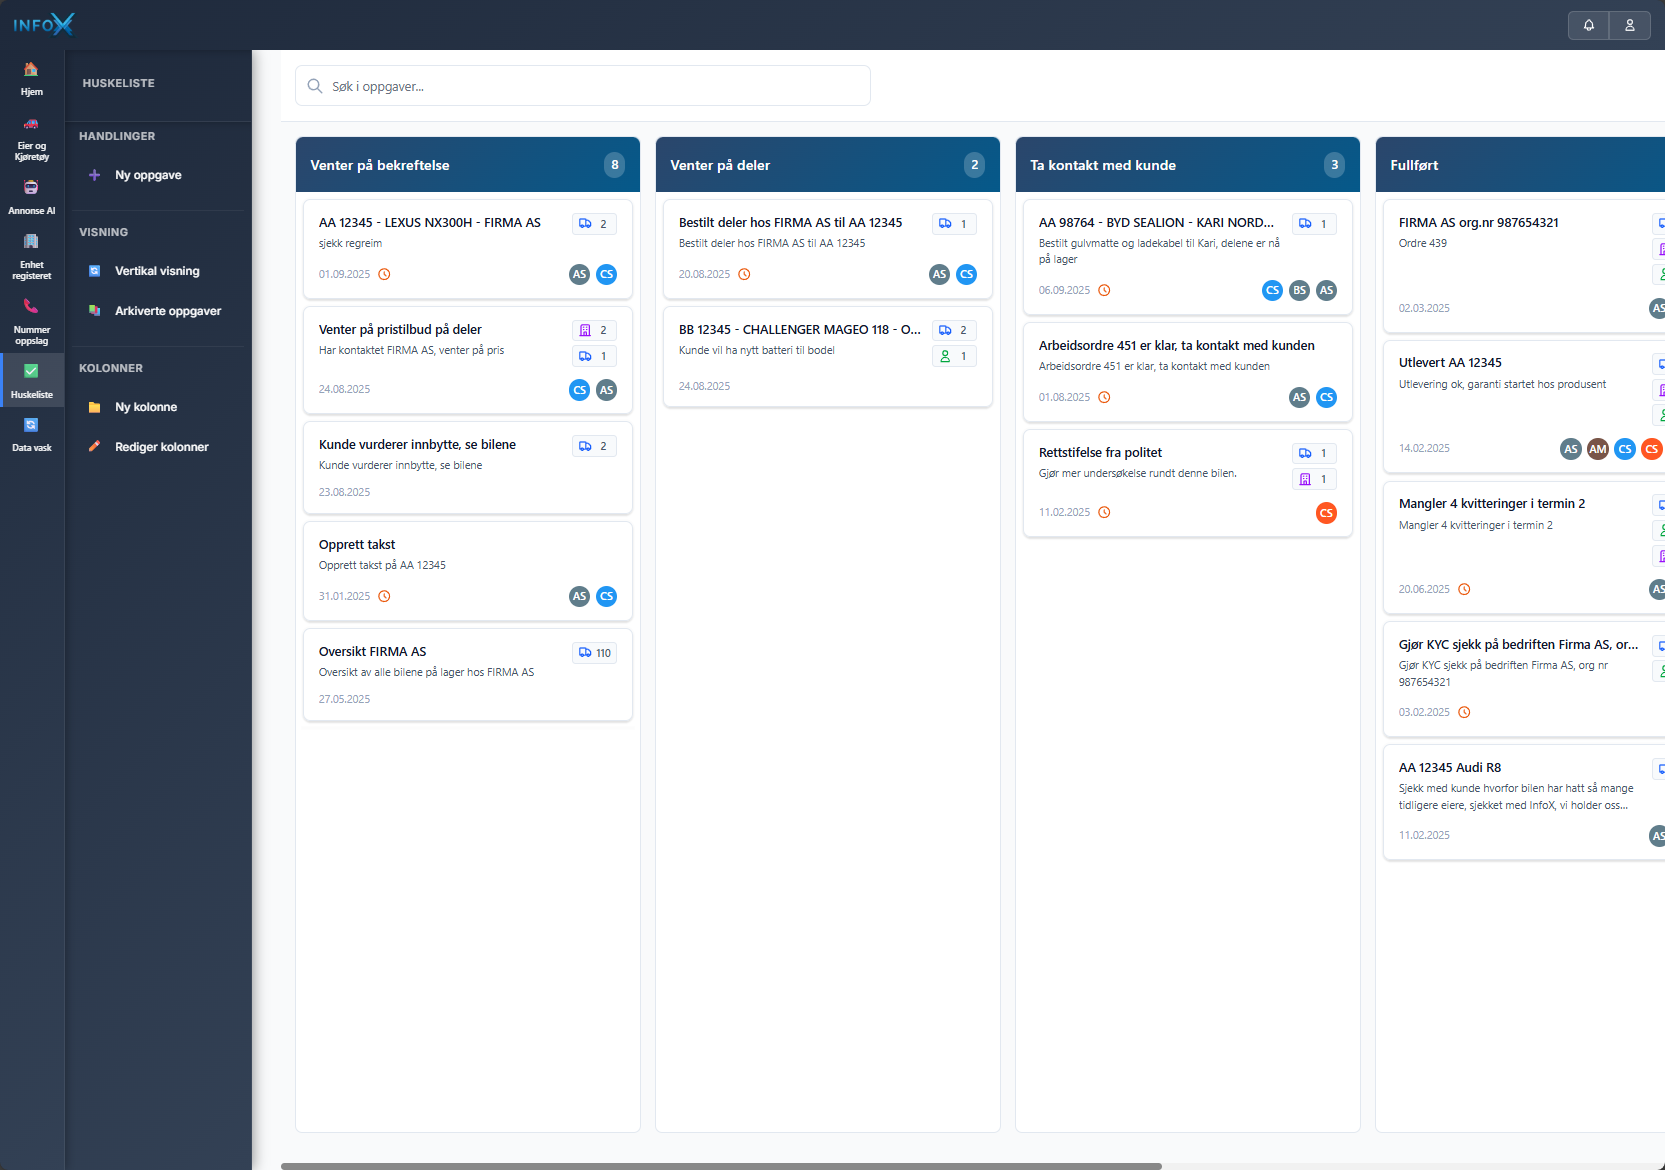
Task: Click the horizontal scrollbar at the bottom
Action: click(721, 1166)
